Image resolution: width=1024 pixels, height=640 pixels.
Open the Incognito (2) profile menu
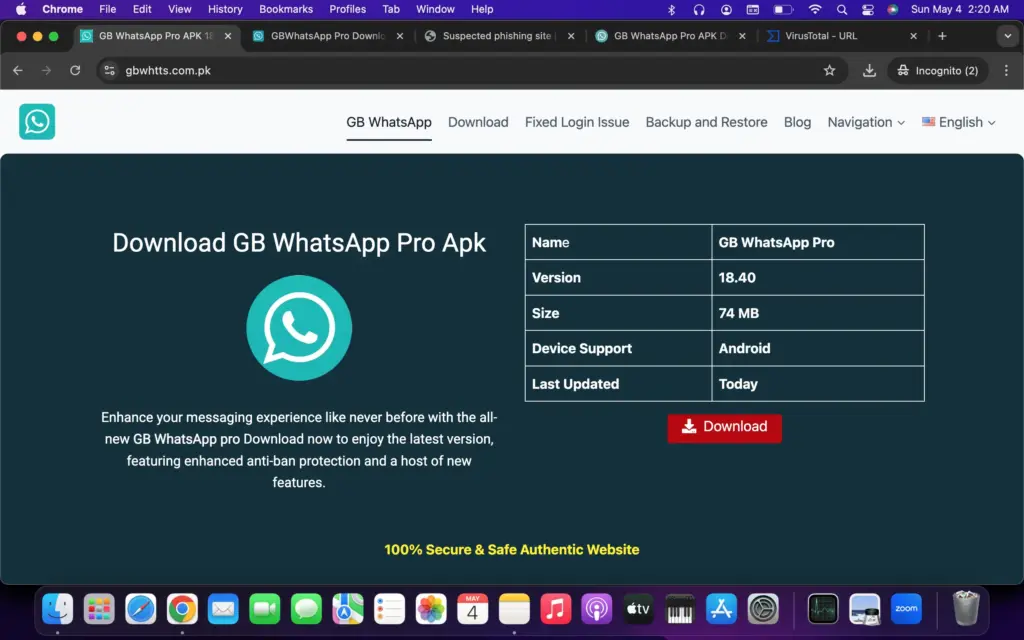point(938,71)
